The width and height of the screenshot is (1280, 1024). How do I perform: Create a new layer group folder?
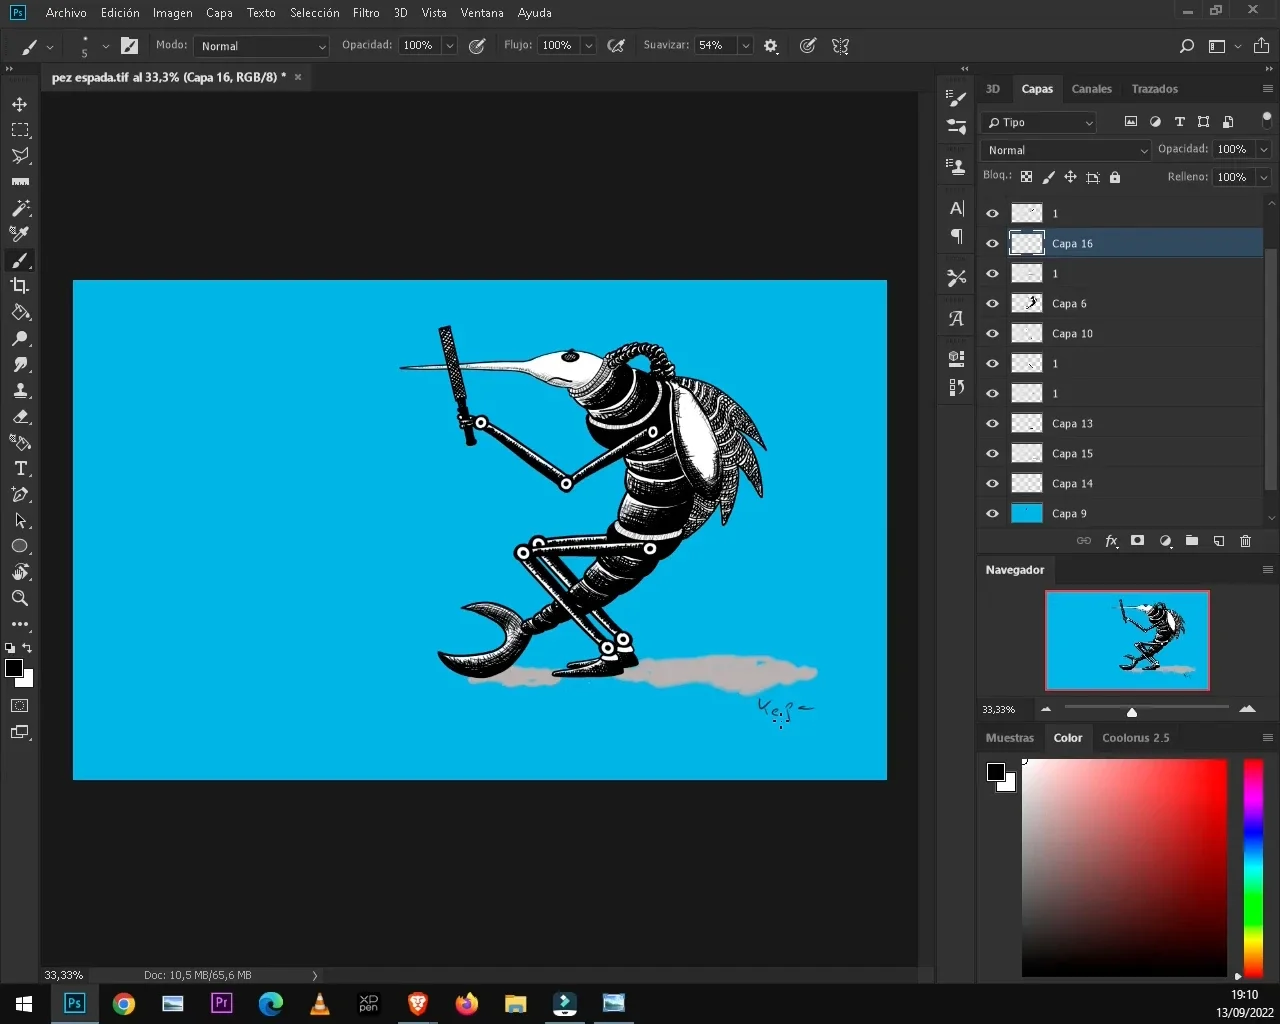click(x=1192, y=541)
